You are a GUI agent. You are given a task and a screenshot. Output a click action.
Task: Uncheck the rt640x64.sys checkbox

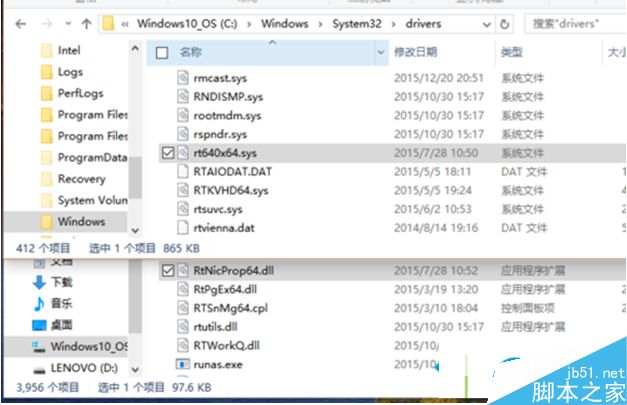point(168,153)
